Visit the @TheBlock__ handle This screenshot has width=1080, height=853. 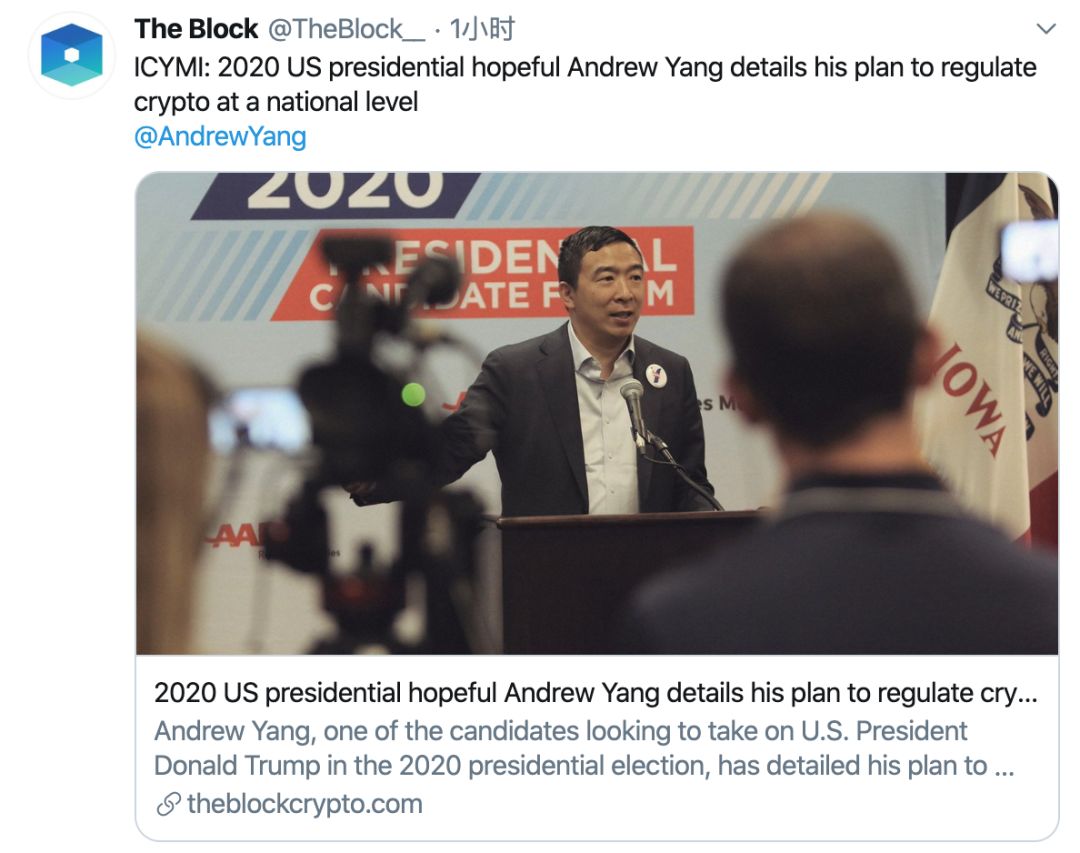coord(346,29)
